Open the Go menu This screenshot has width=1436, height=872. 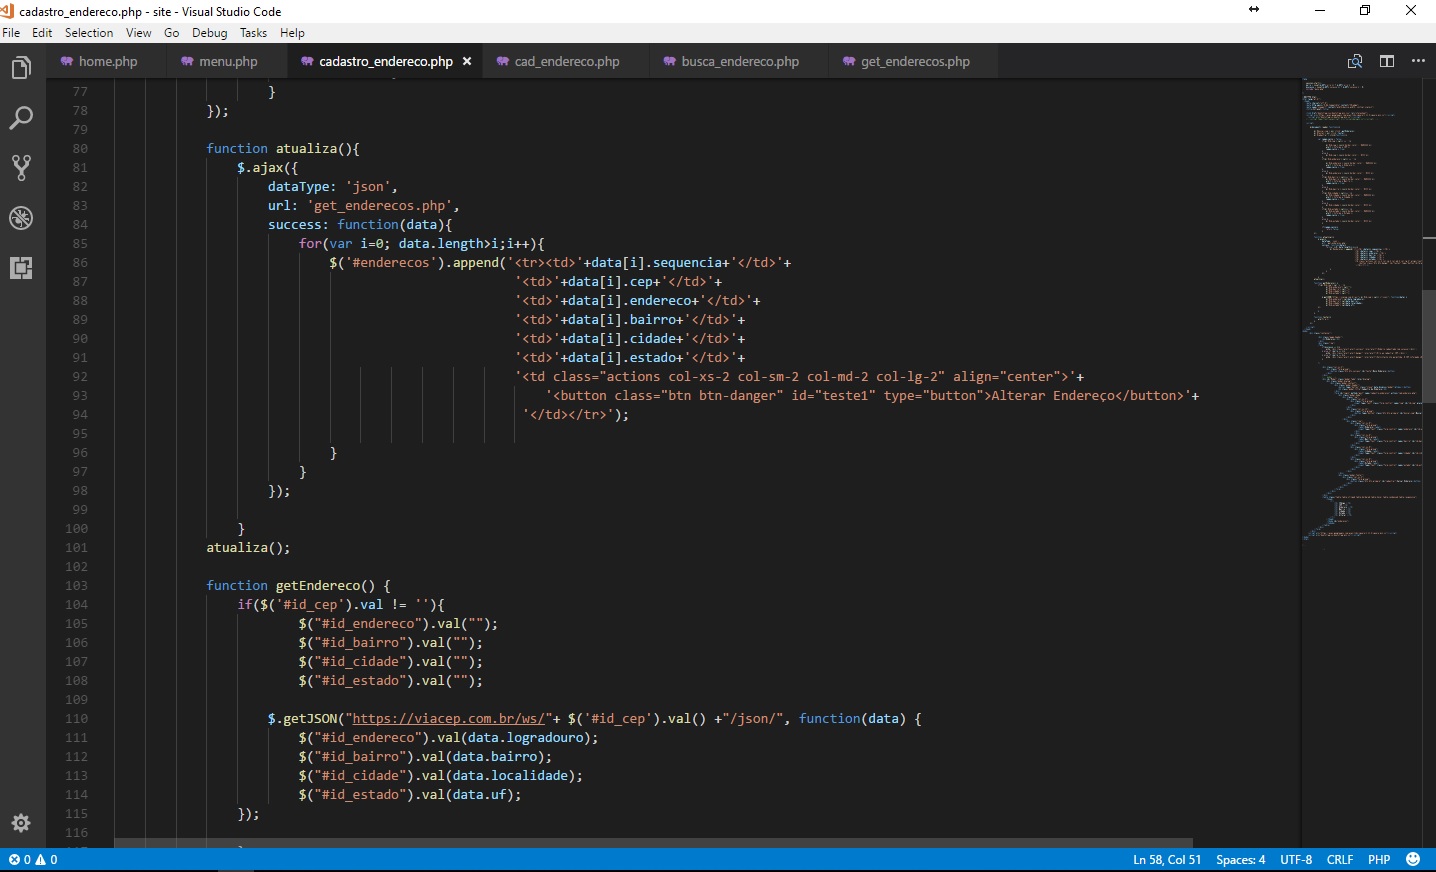172,33
